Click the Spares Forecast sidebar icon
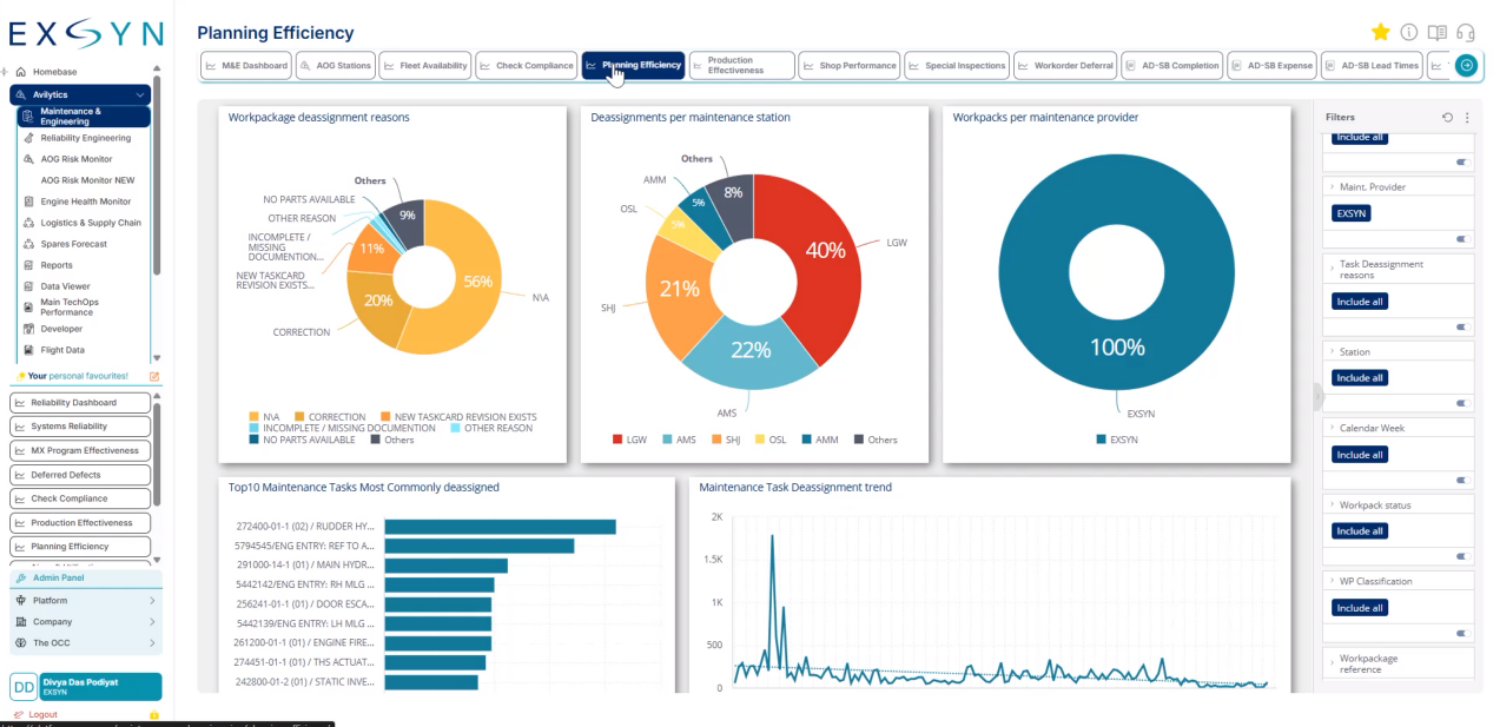Viewport: 1501px width, 728px height. pos(28,244)
